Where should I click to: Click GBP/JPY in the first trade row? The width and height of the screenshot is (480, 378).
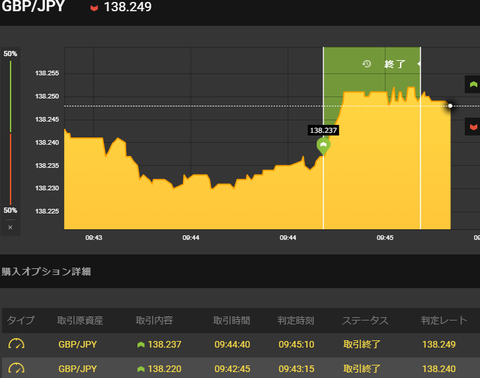point(78,344)
